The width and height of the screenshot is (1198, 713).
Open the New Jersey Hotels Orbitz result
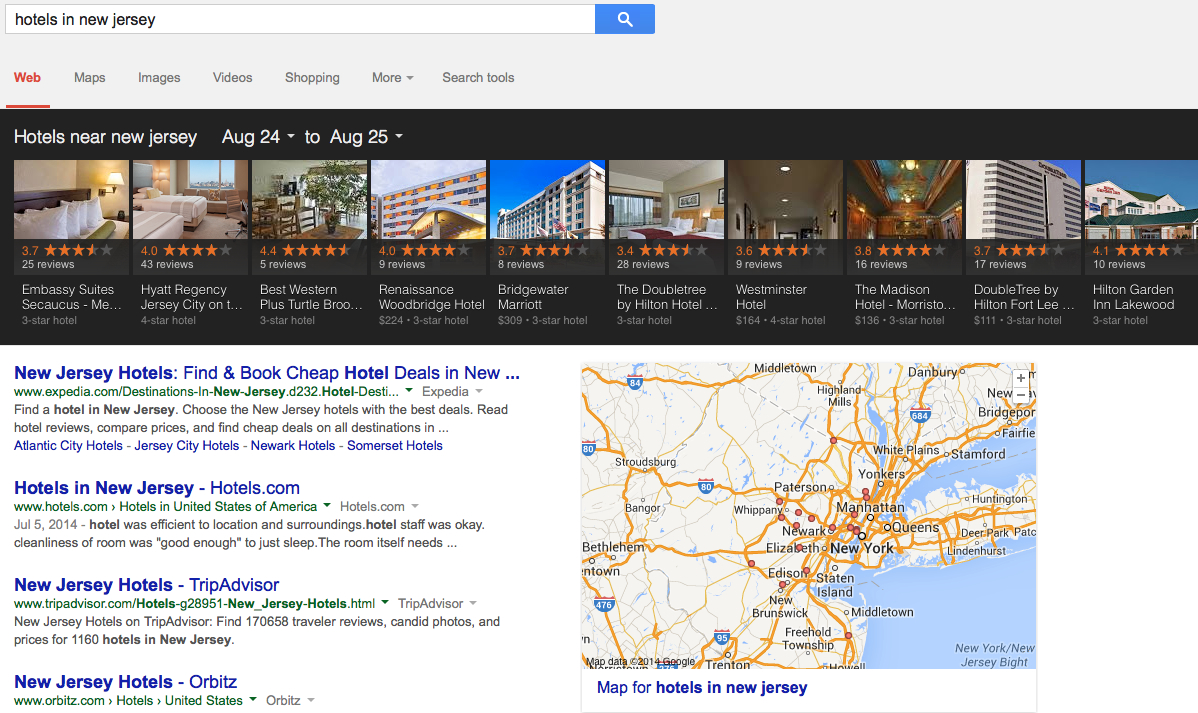click(x=125, y=682)
